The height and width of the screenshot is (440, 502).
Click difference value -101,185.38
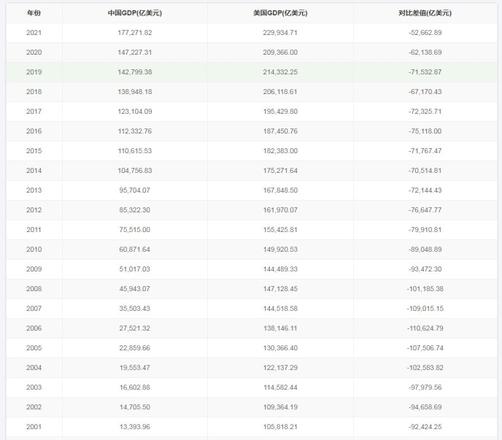point(425,289)
